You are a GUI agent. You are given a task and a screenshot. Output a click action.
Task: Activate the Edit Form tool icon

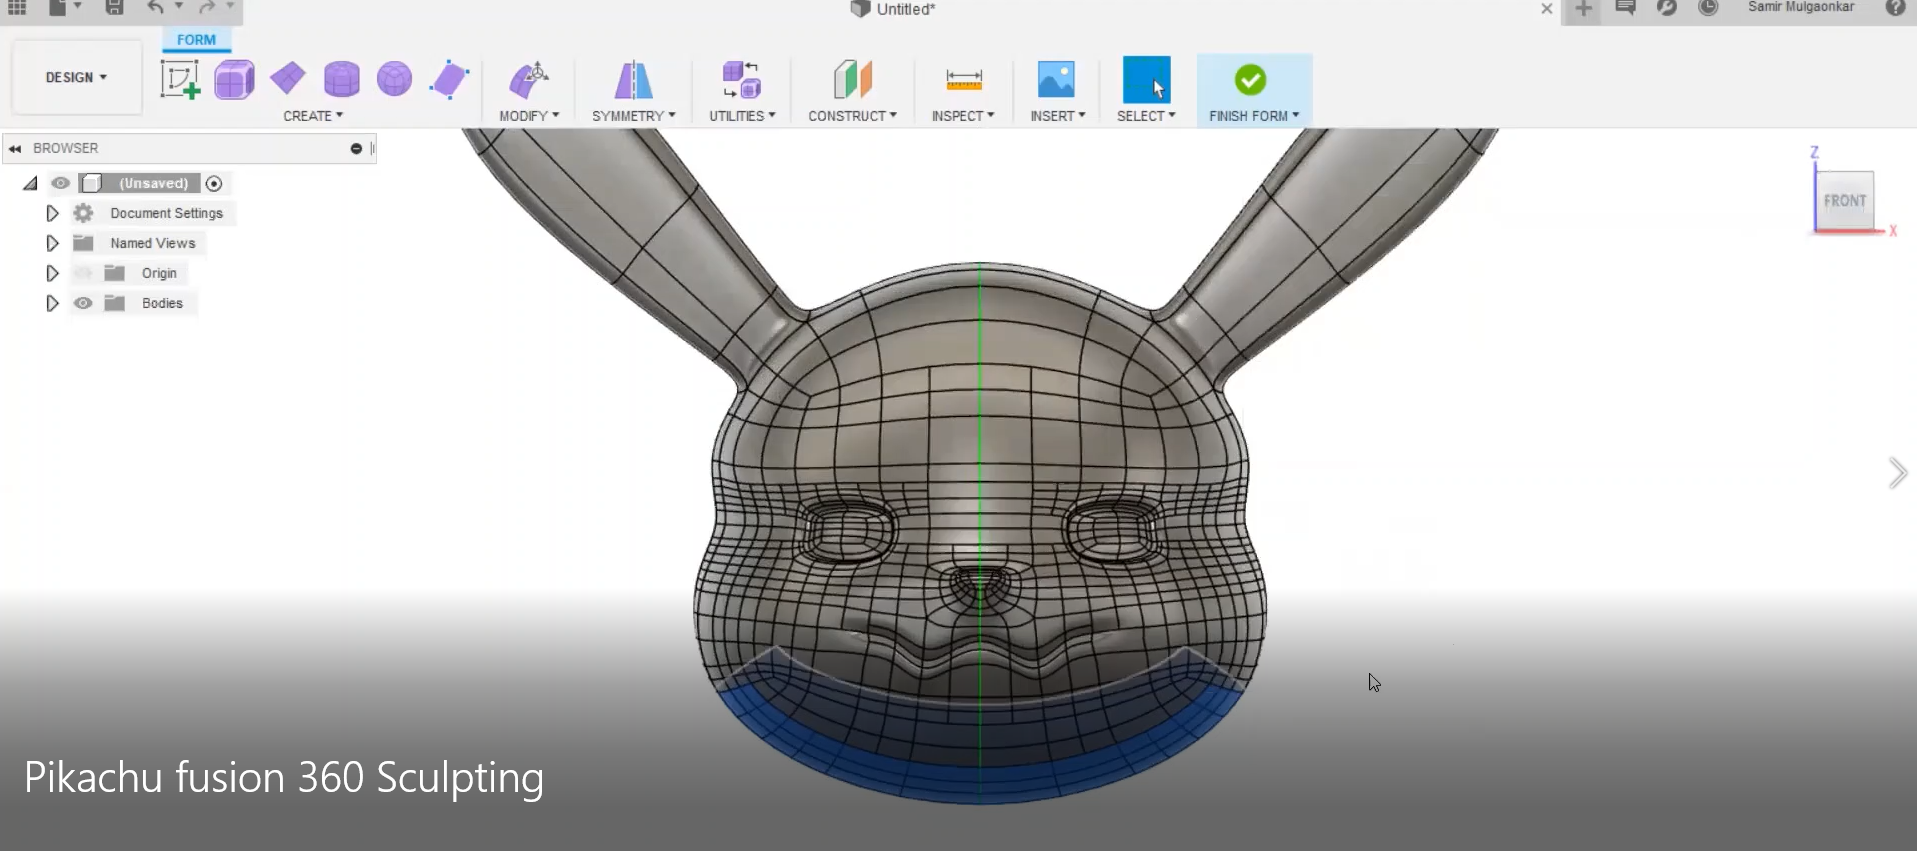tap(529, 79)
